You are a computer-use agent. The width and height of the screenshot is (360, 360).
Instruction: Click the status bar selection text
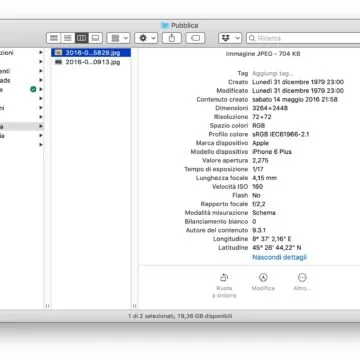[x=180, y=316]
